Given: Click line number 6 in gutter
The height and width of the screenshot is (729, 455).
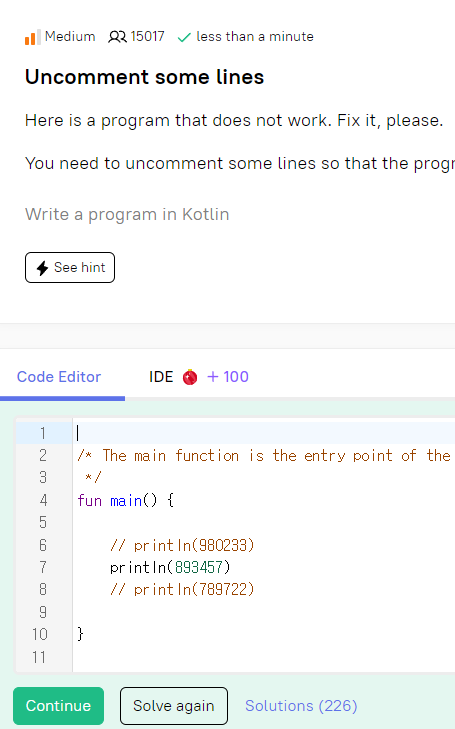Looking at the screenshot, I should (43, 545).
